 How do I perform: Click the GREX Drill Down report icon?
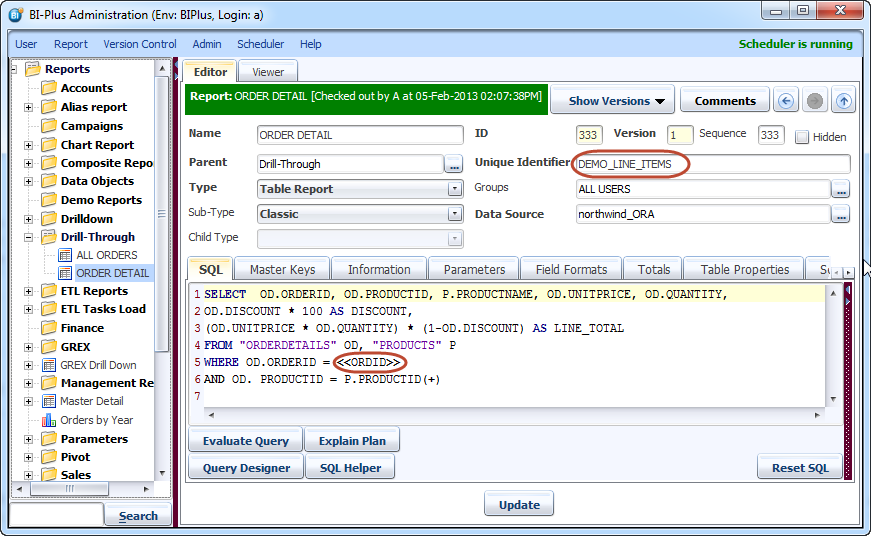48,365
